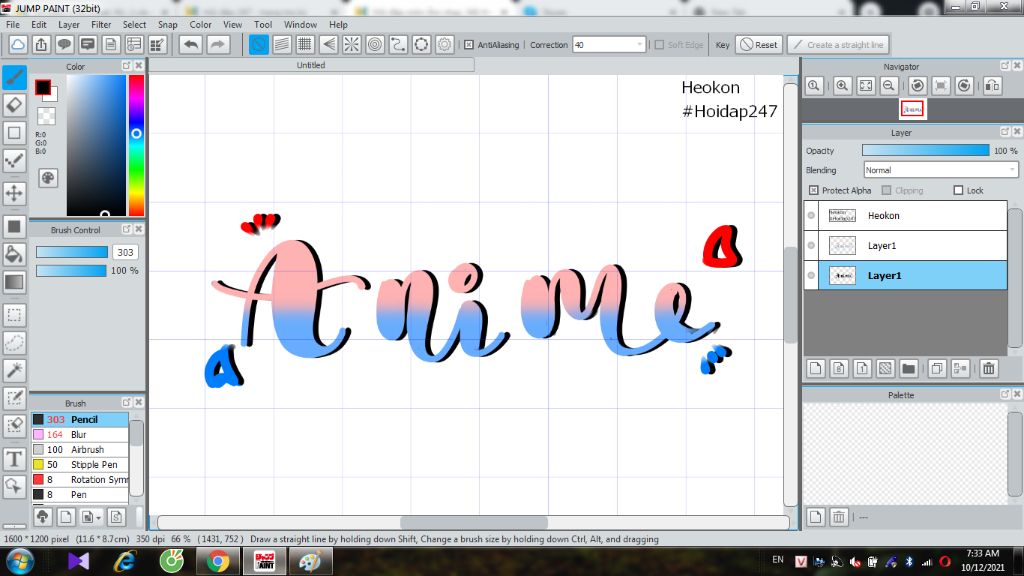1024x576 pixels.
Task: Select the Stipple Pen brush
Action: click(x=80, y=464)
